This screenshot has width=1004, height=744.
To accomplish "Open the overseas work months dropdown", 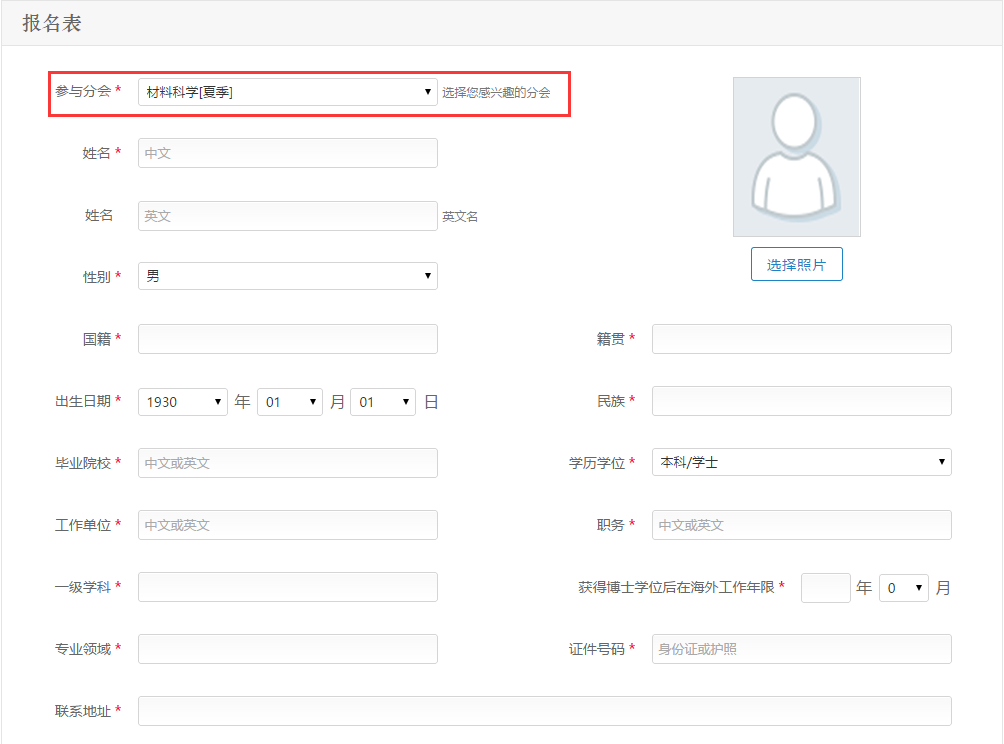I will 903,587.
